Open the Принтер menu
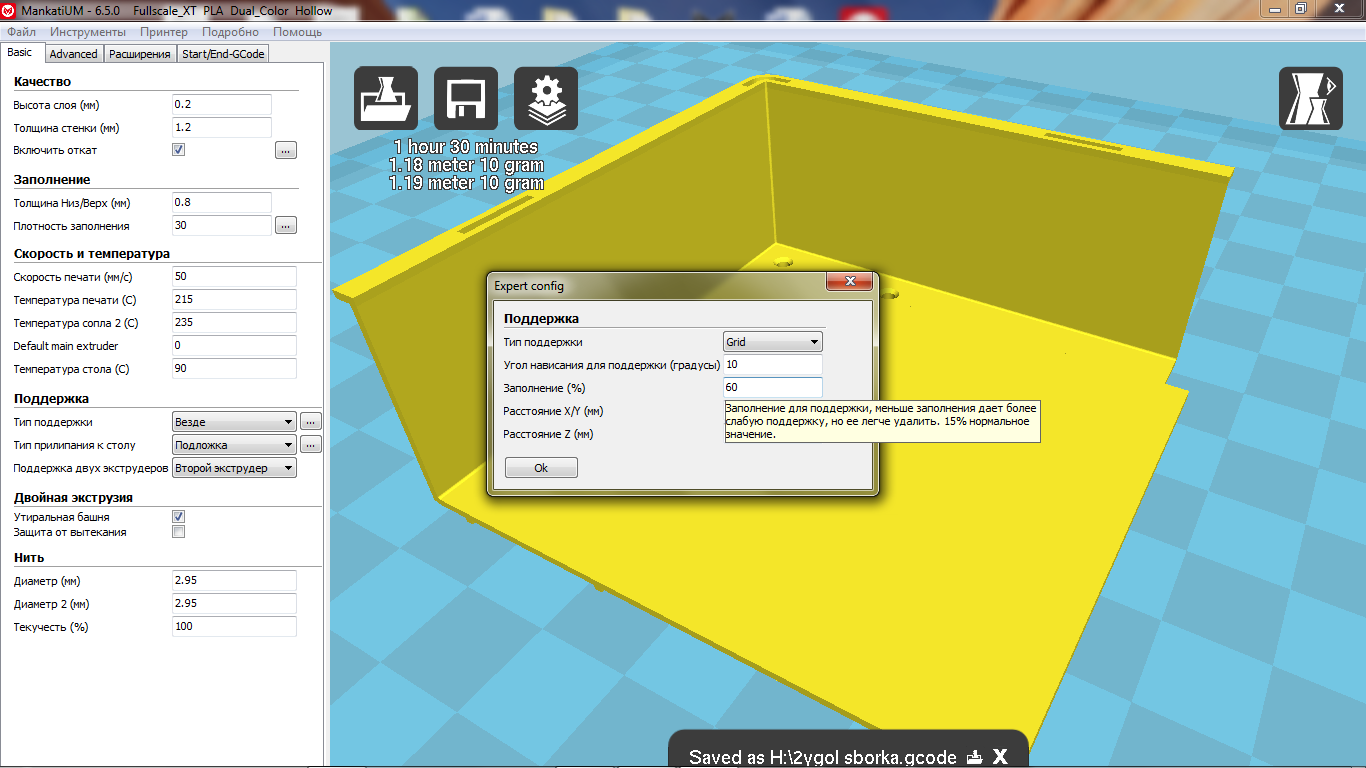The image size is (1366, 768). 164,32
